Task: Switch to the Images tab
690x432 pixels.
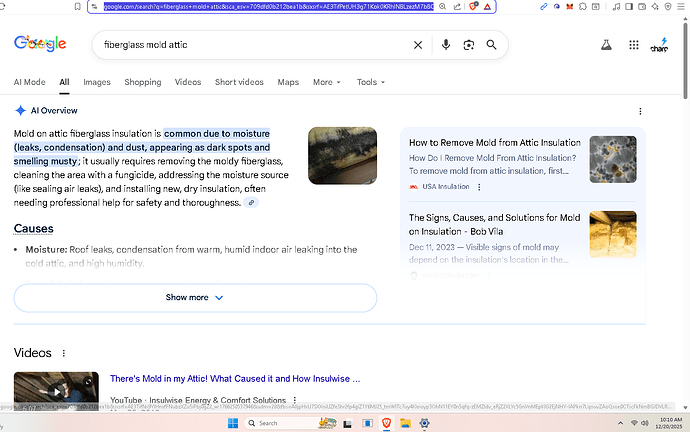Action: [97, 82]
